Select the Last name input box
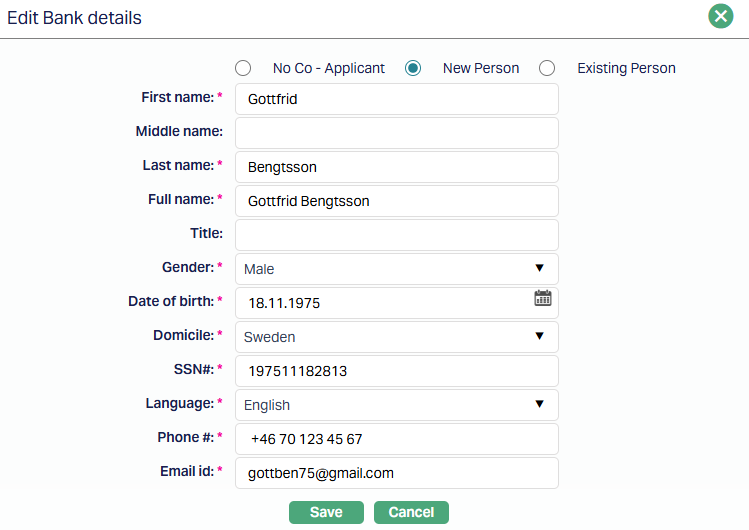The width and height of the screenshot is (749, 530). pos(396,167)
